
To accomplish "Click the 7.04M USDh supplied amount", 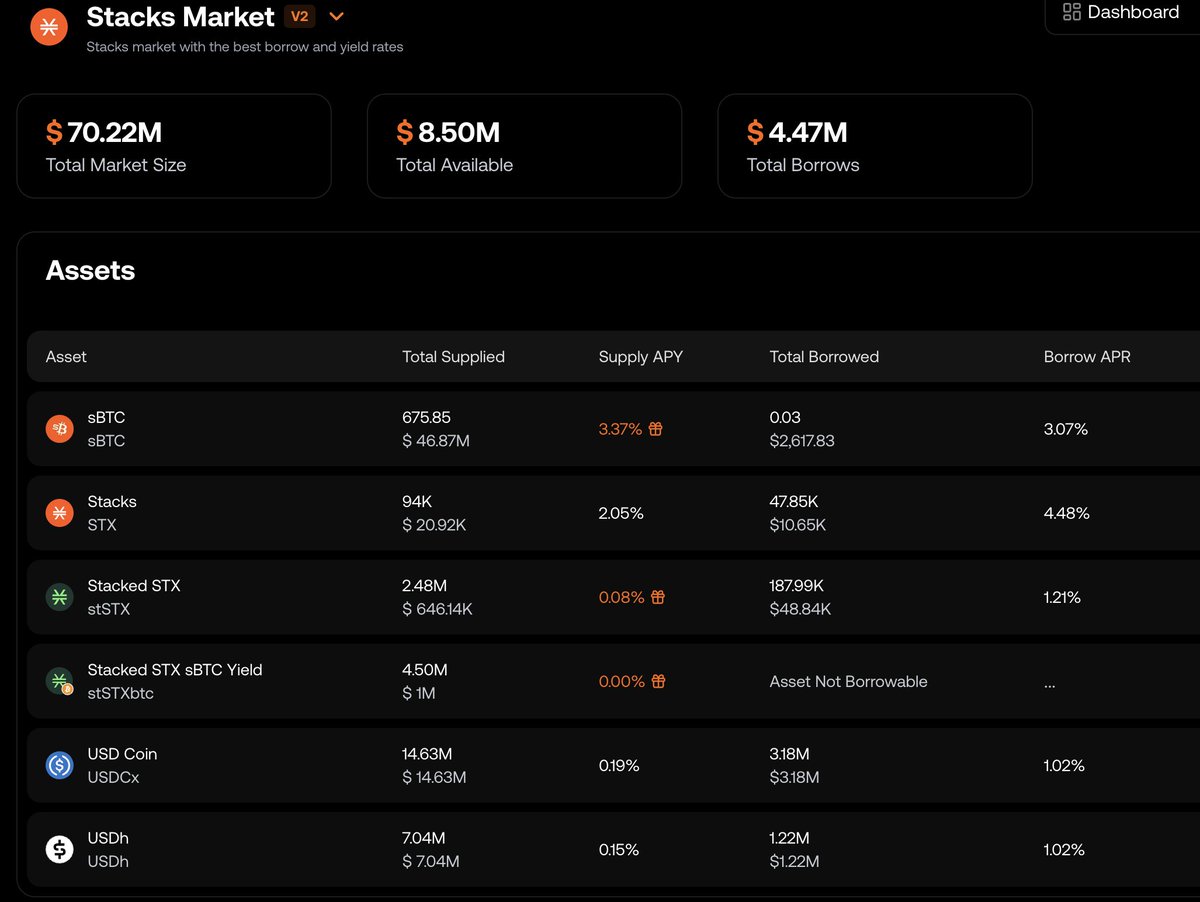I will tap(424, 838).
